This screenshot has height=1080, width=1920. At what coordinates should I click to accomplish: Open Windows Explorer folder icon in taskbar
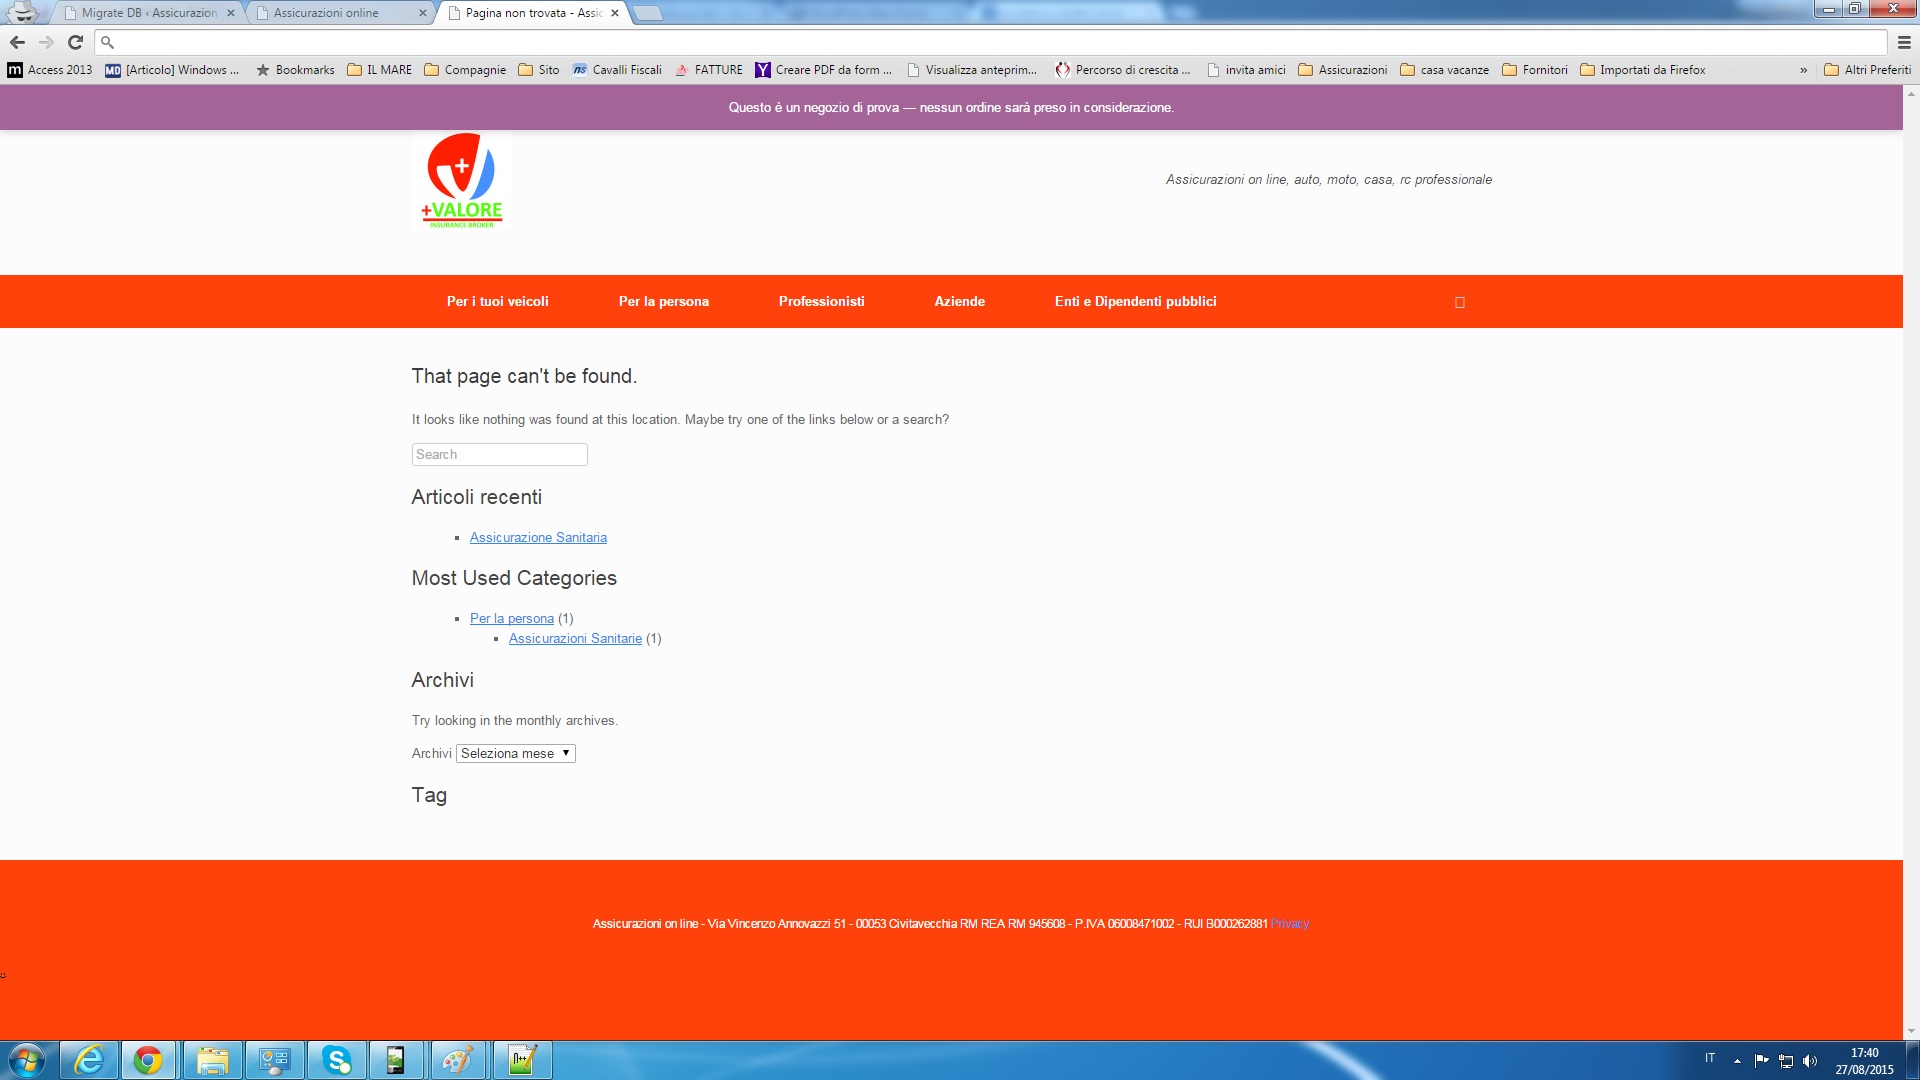(212, 1060)
